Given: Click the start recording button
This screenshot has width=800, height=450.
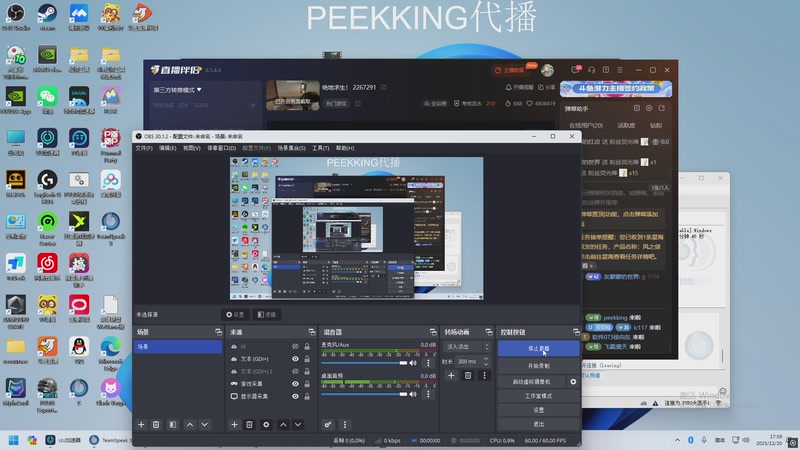Looking at the screenshot, I should 538,366.
